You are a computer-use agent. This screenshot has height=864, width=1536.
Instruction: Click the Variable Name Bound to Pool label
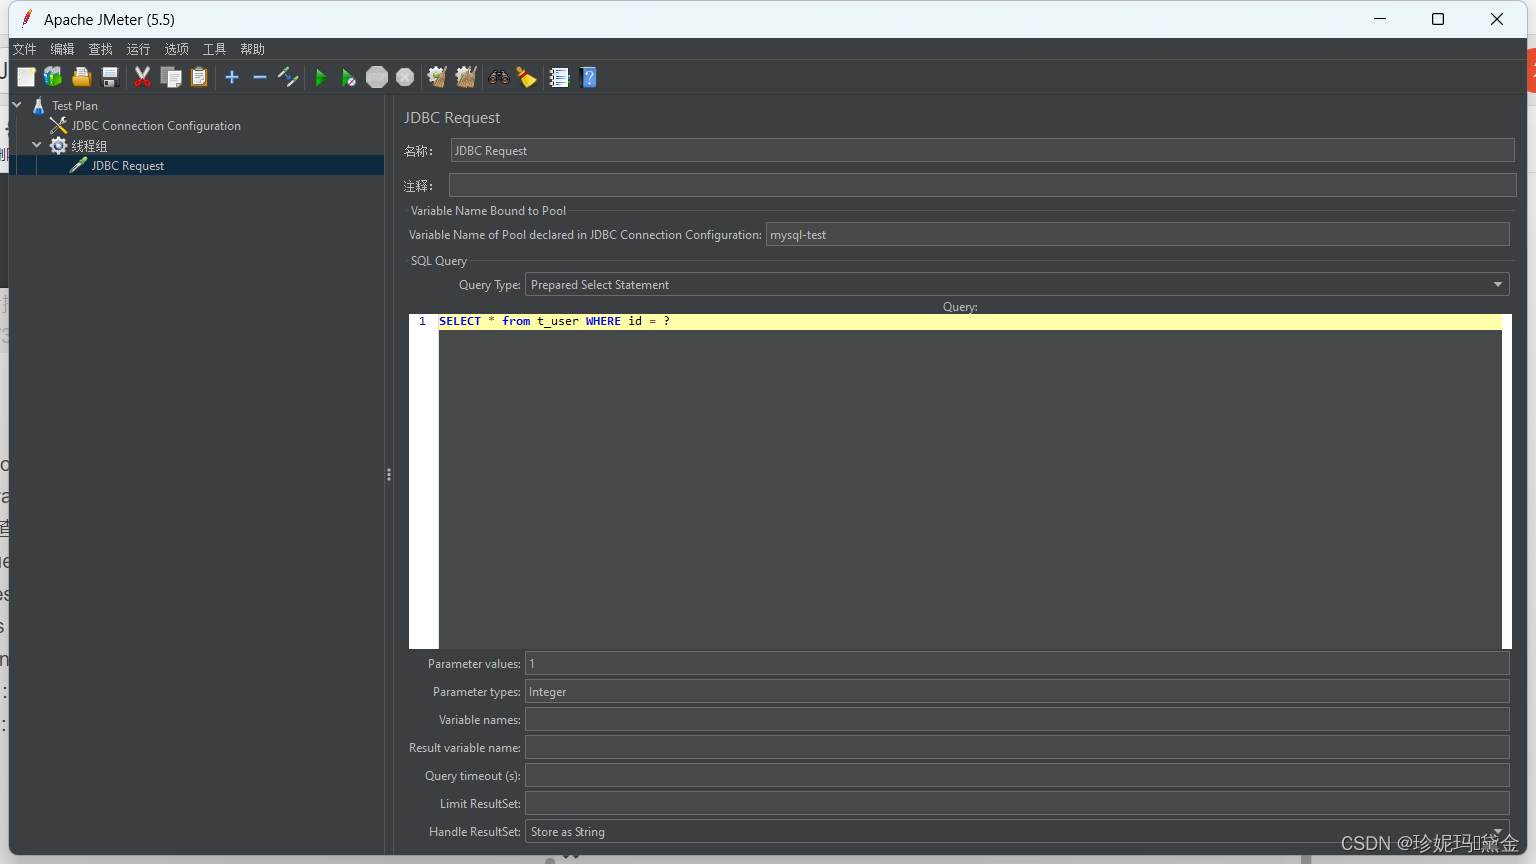(x=488, y=211)
